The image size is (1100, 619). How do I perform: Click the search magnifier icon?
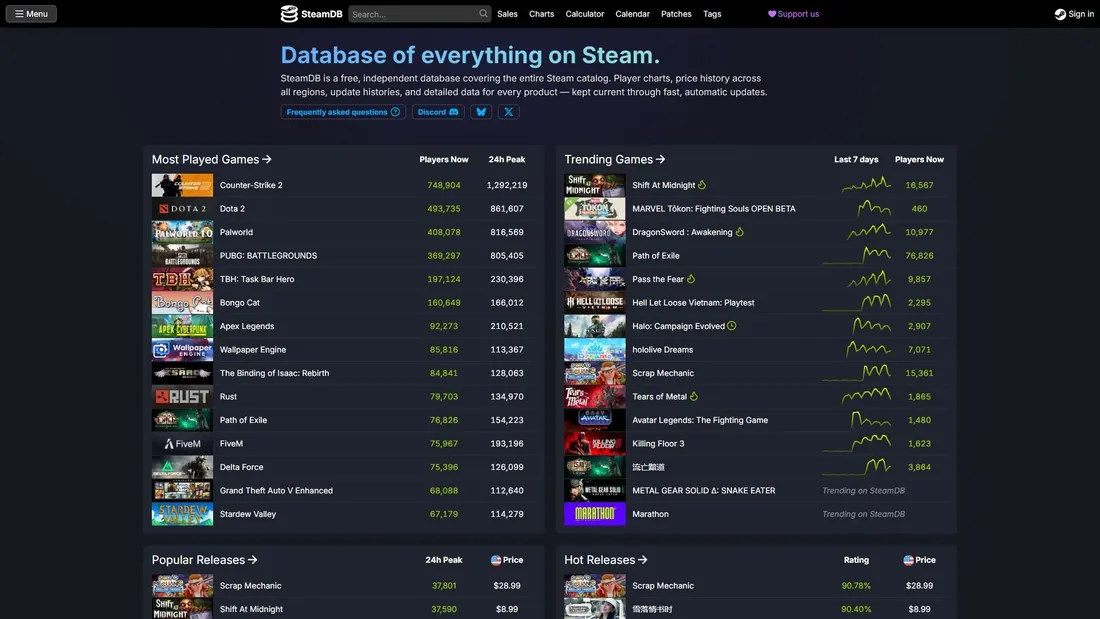tap(483, 13)
